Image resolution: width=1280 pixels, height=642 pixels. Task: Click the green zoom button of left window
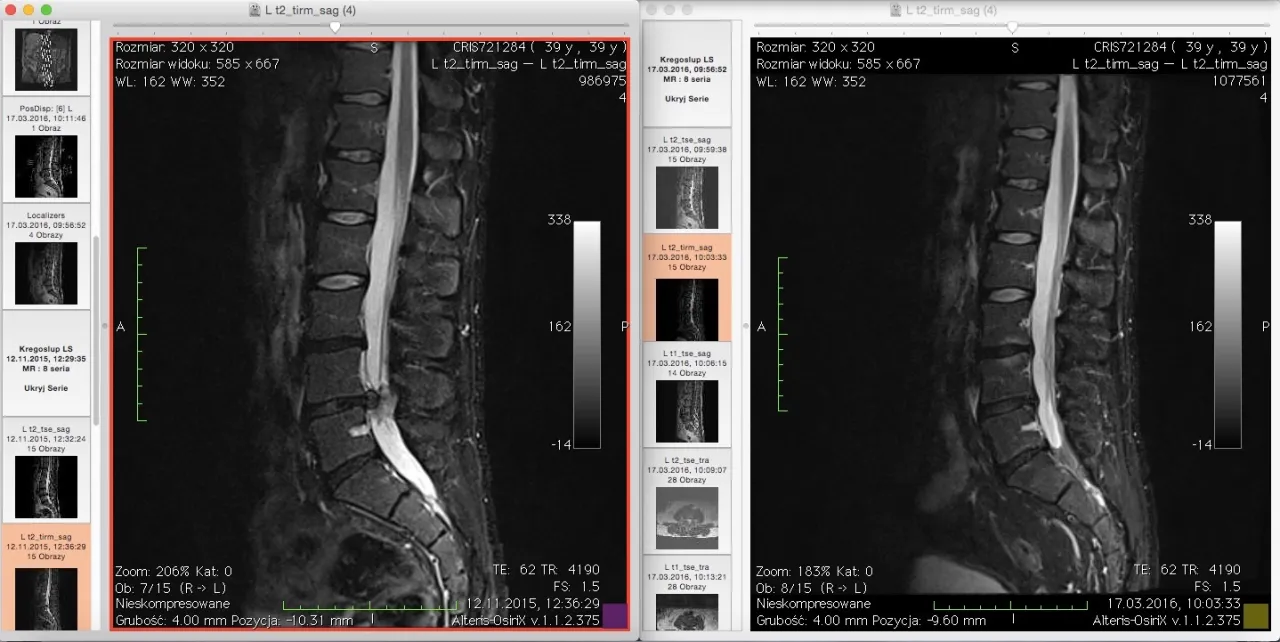coord(46,9)
